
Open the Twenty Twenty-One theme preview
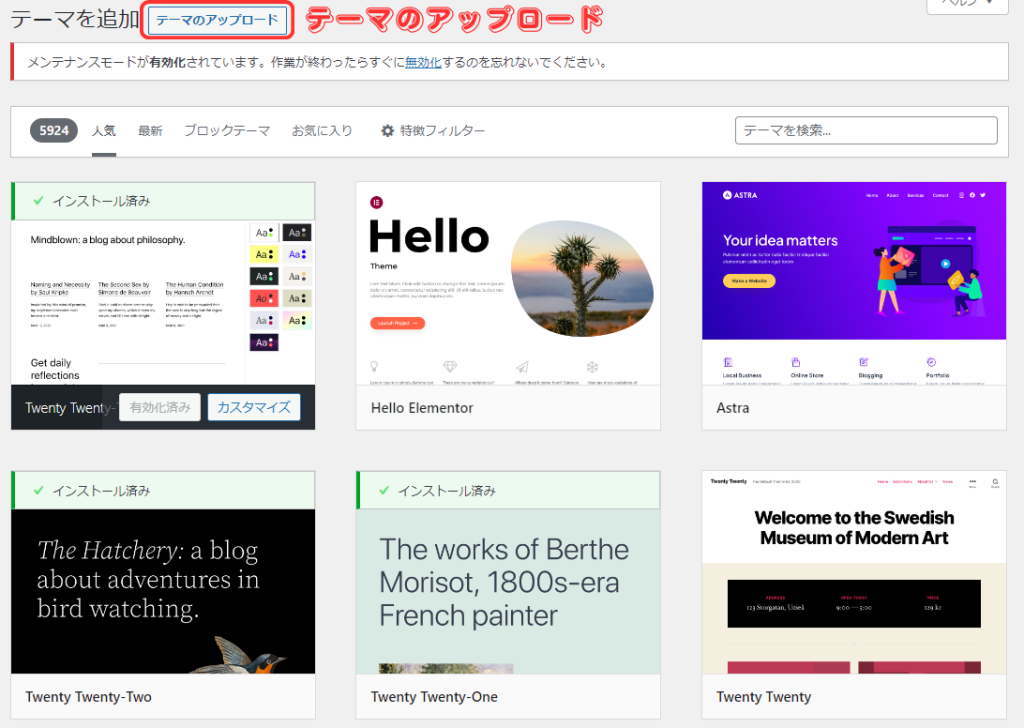(x=508, y=592)
